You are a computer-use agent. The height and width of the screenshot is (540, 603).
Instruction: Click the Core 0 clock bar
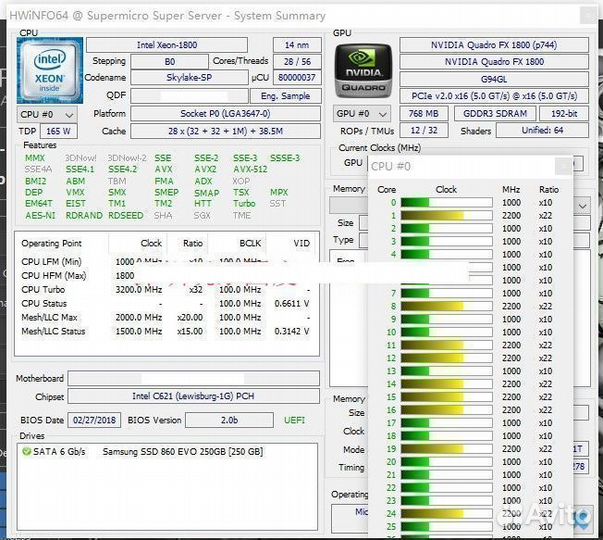click(446, 202)
